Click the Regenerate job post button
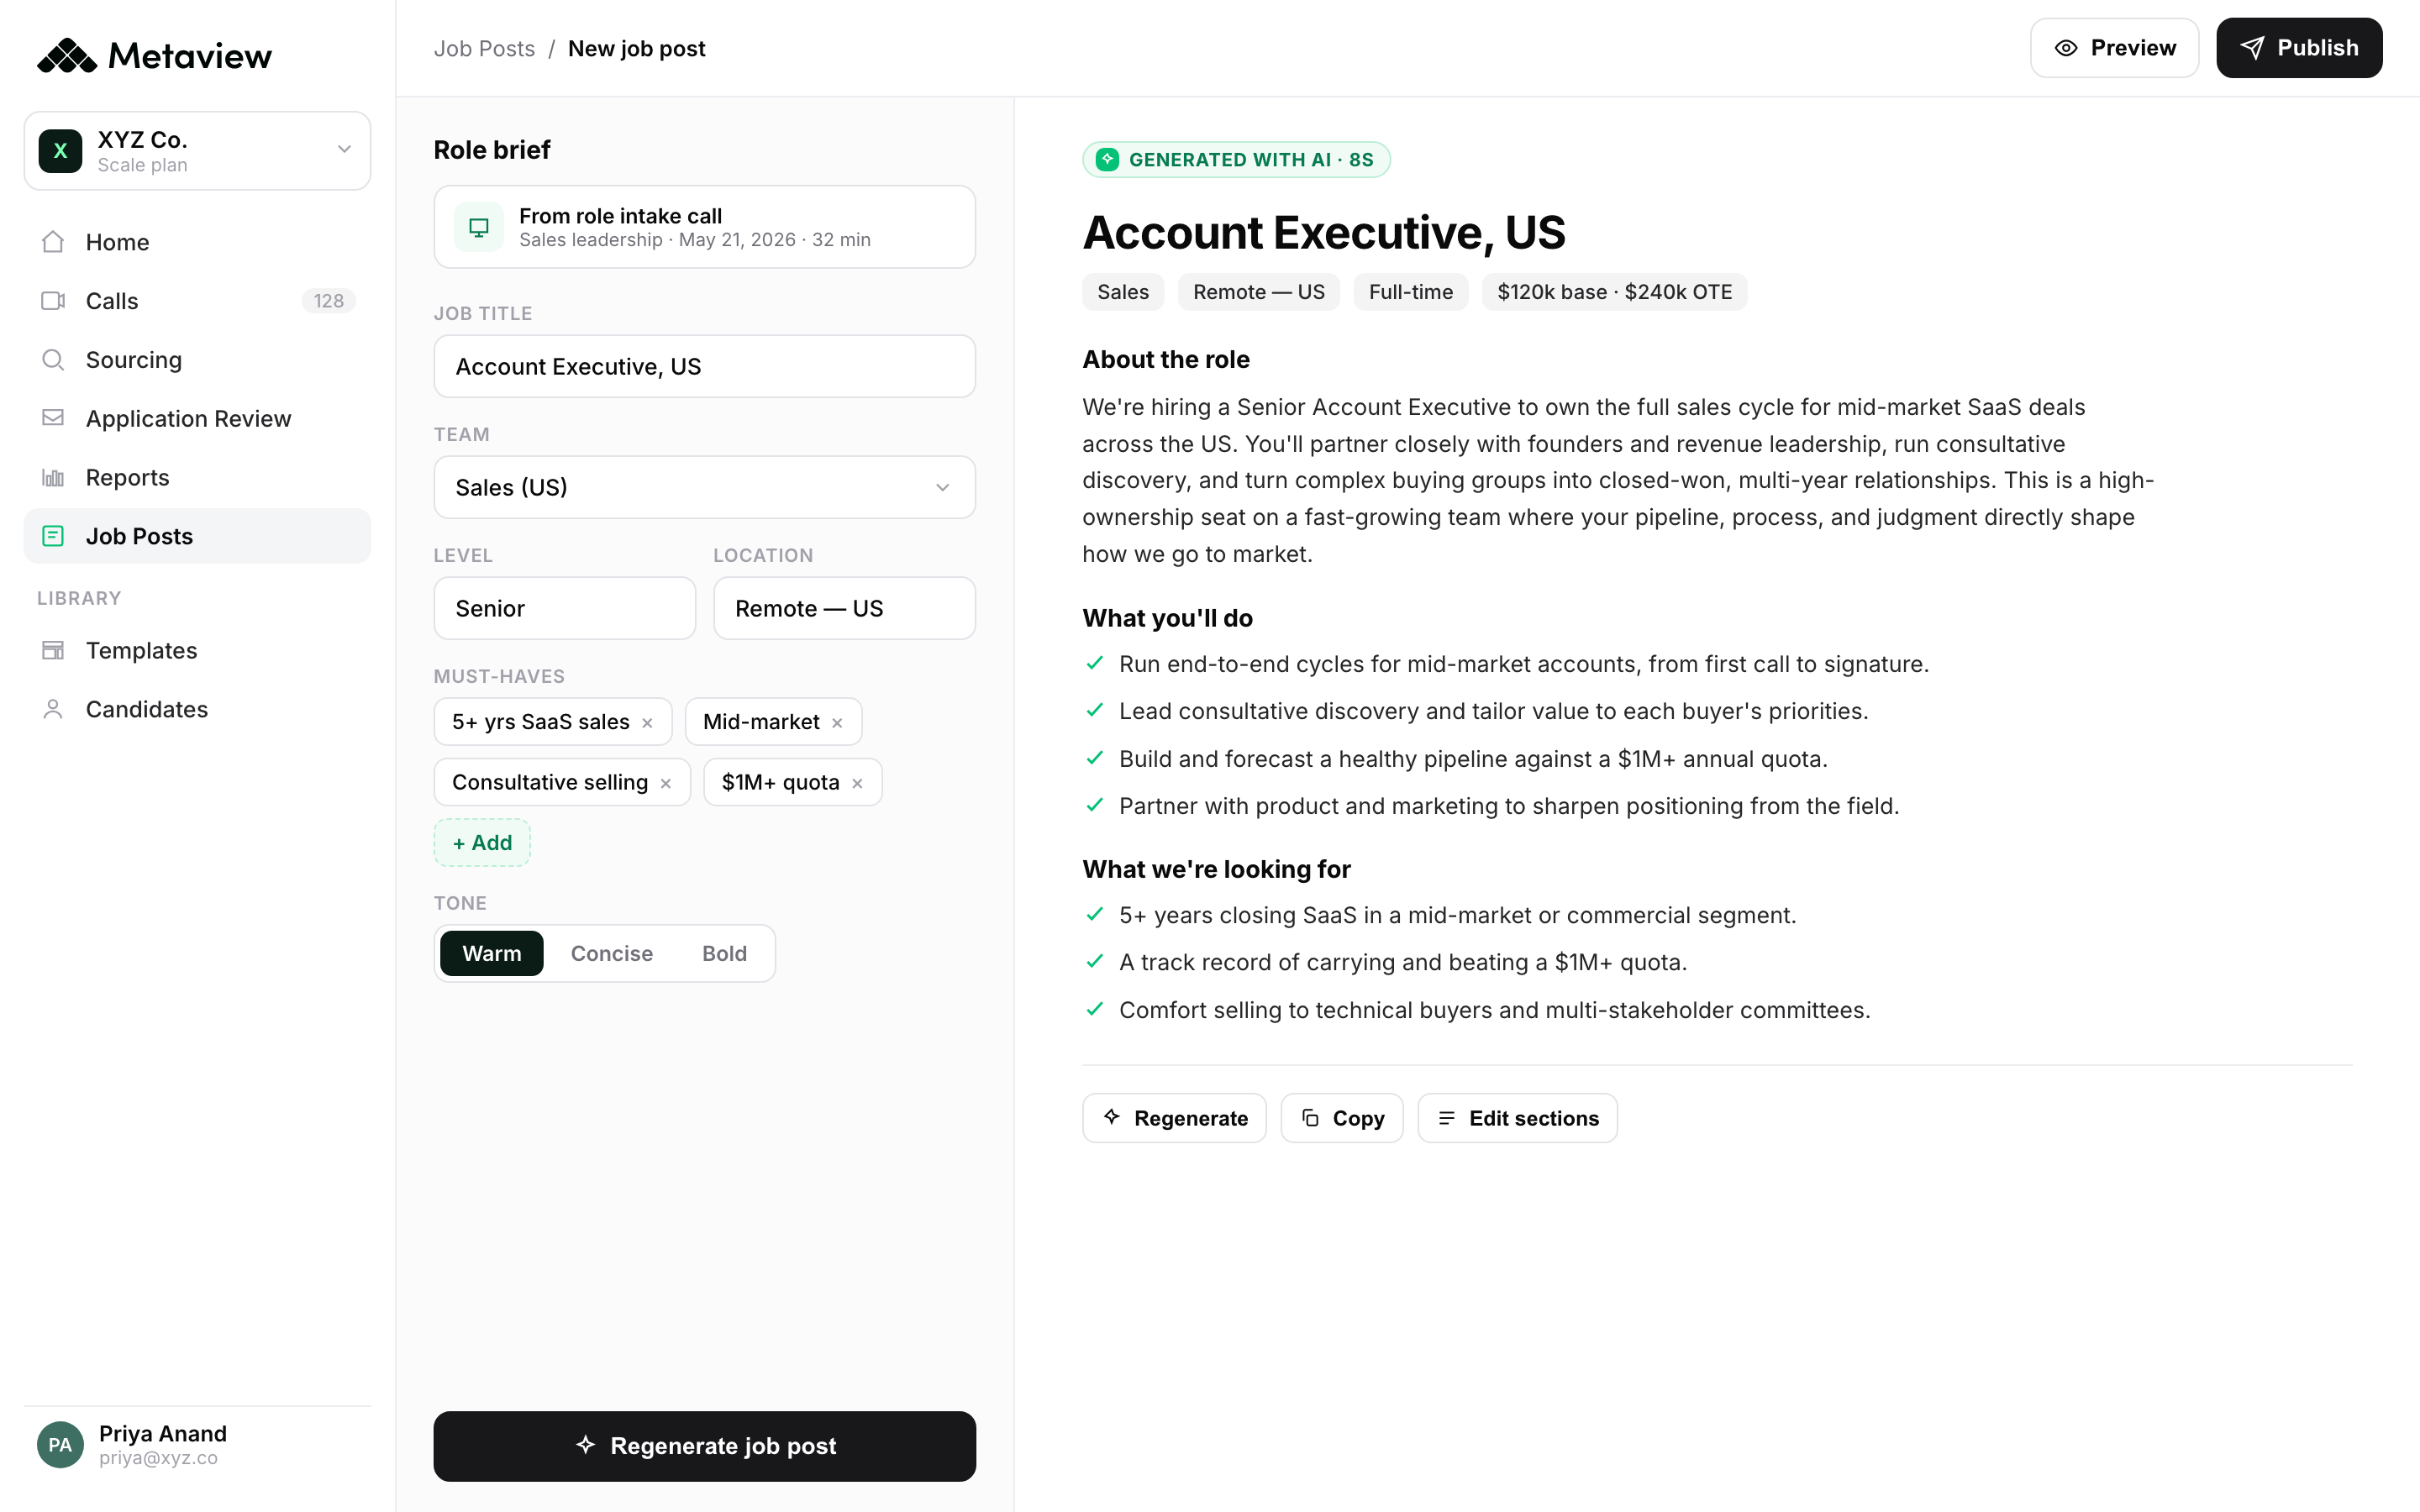Image resolution: width=2420 pixels, height=1512 pixels. point(704,1446)
